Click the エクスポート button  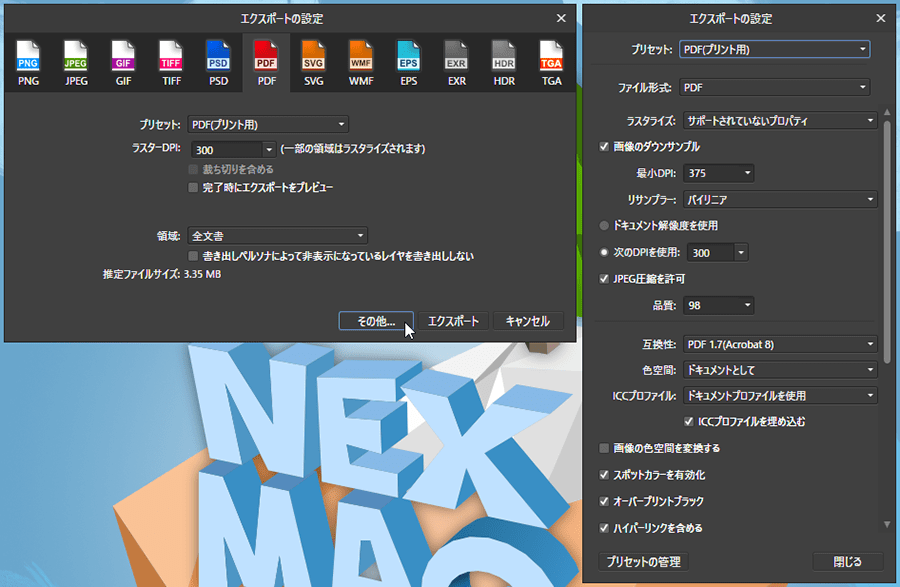point(453,321)
